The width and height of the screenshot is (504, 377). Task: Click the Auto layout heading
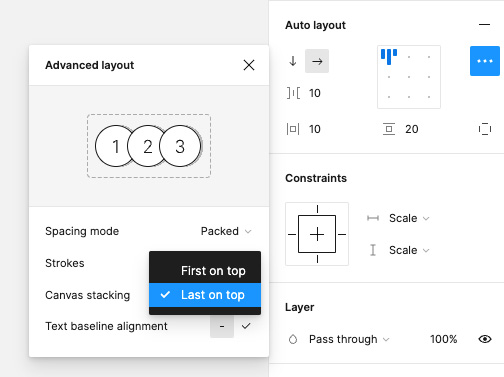(x=315, y=25)
